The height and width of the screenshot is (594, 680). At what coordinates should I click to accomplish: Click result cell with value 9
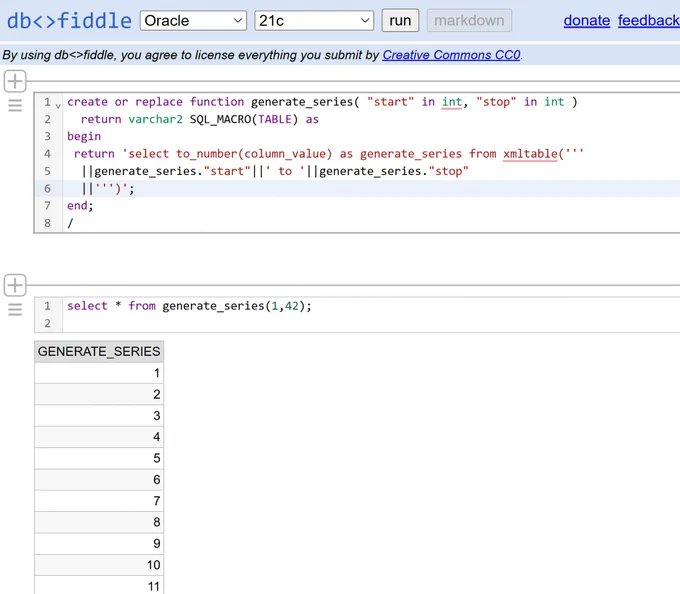[99, 543]
